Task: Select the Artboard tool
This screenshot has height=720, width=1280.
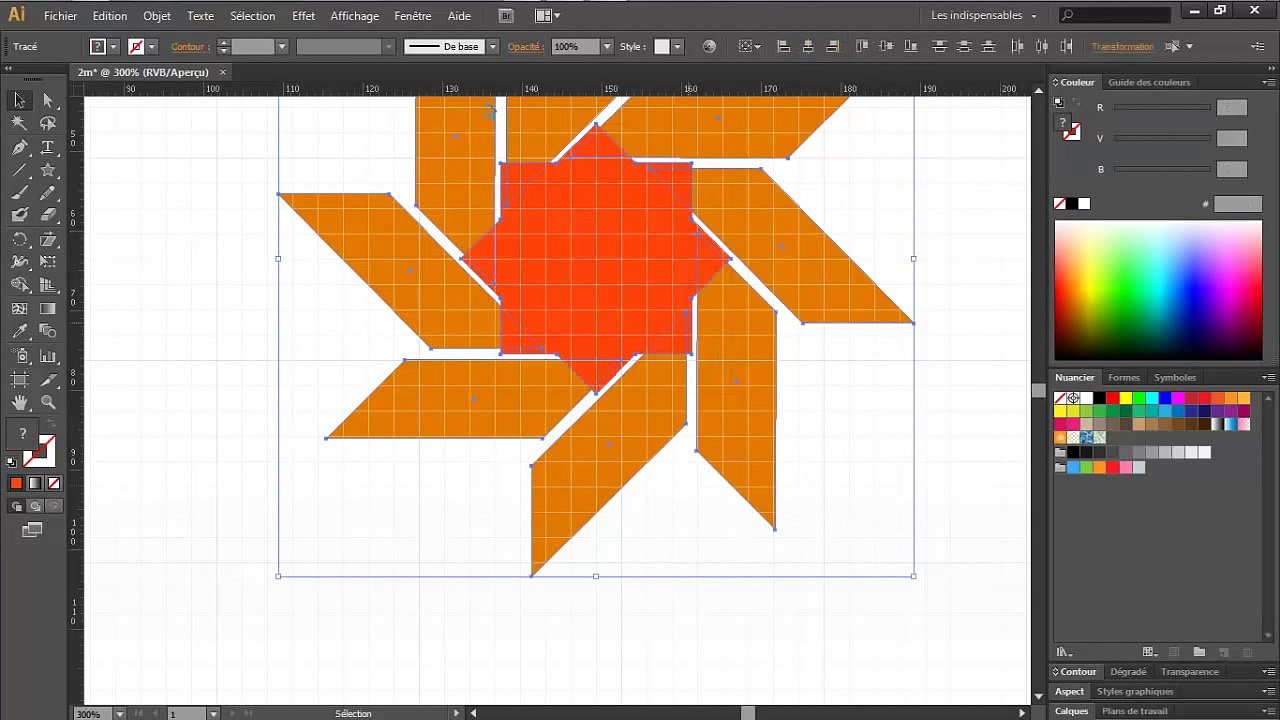Action: click(x=19, y=379)
